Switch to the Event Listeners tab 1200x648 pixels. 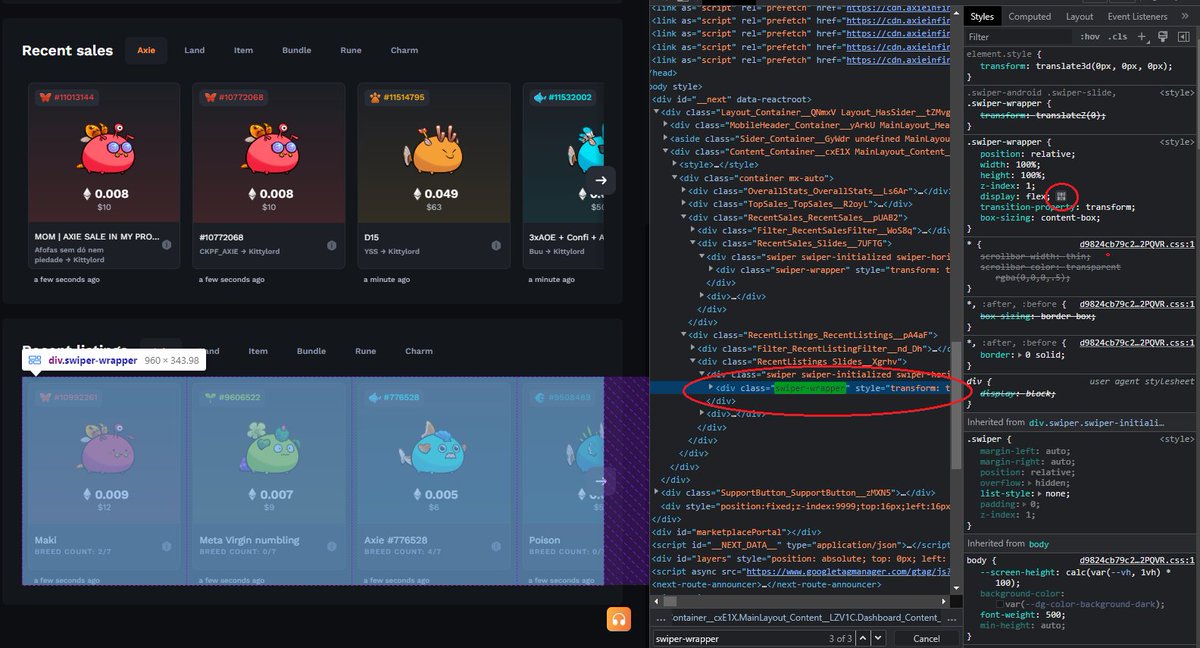(1139, 16)
